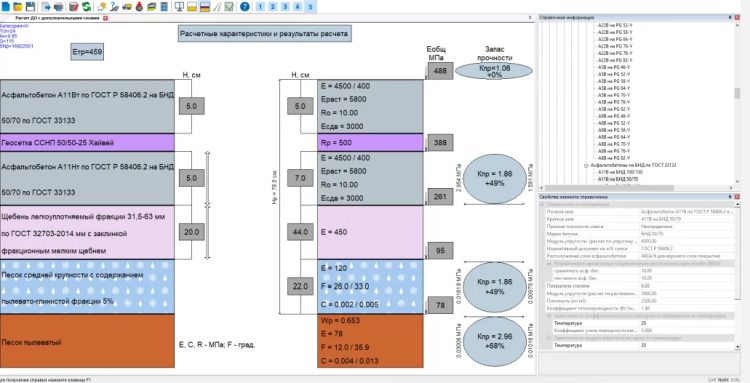Open a file with the folder icon

pyautogui.click(x=18, y=7)
